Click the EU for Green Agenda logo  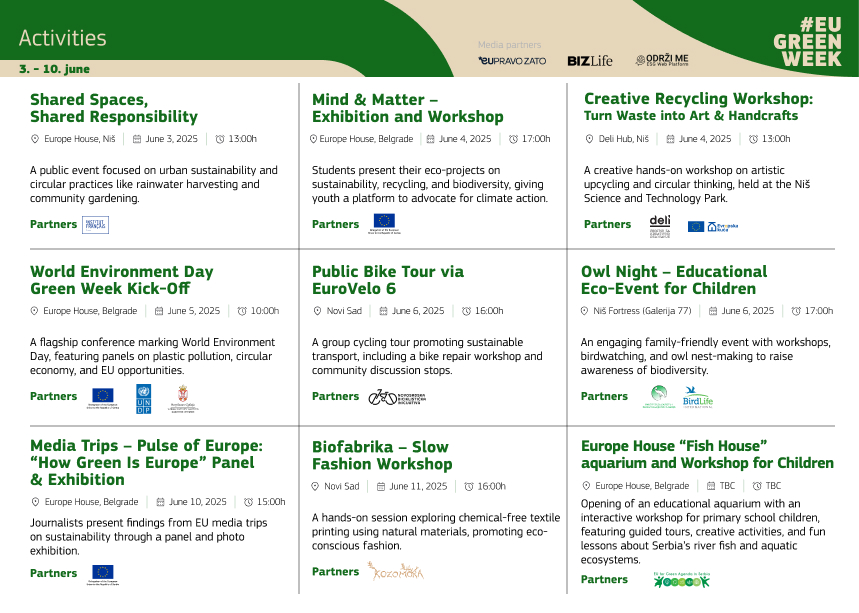tap(682, 580)
